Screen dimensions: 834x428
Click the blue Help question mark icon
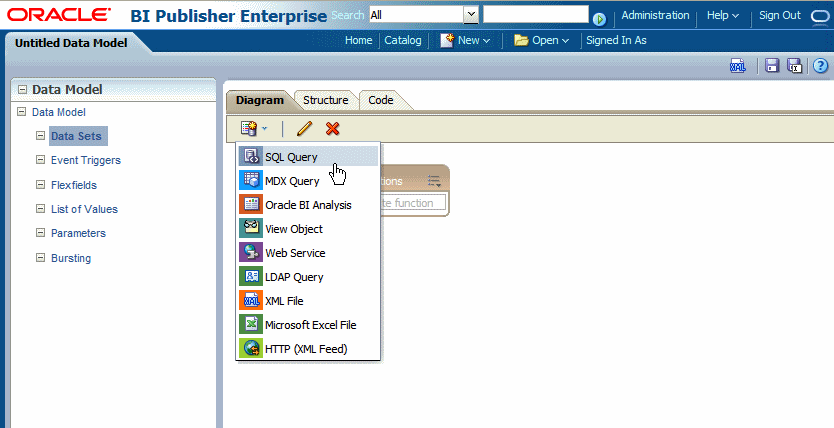[821, 65]
